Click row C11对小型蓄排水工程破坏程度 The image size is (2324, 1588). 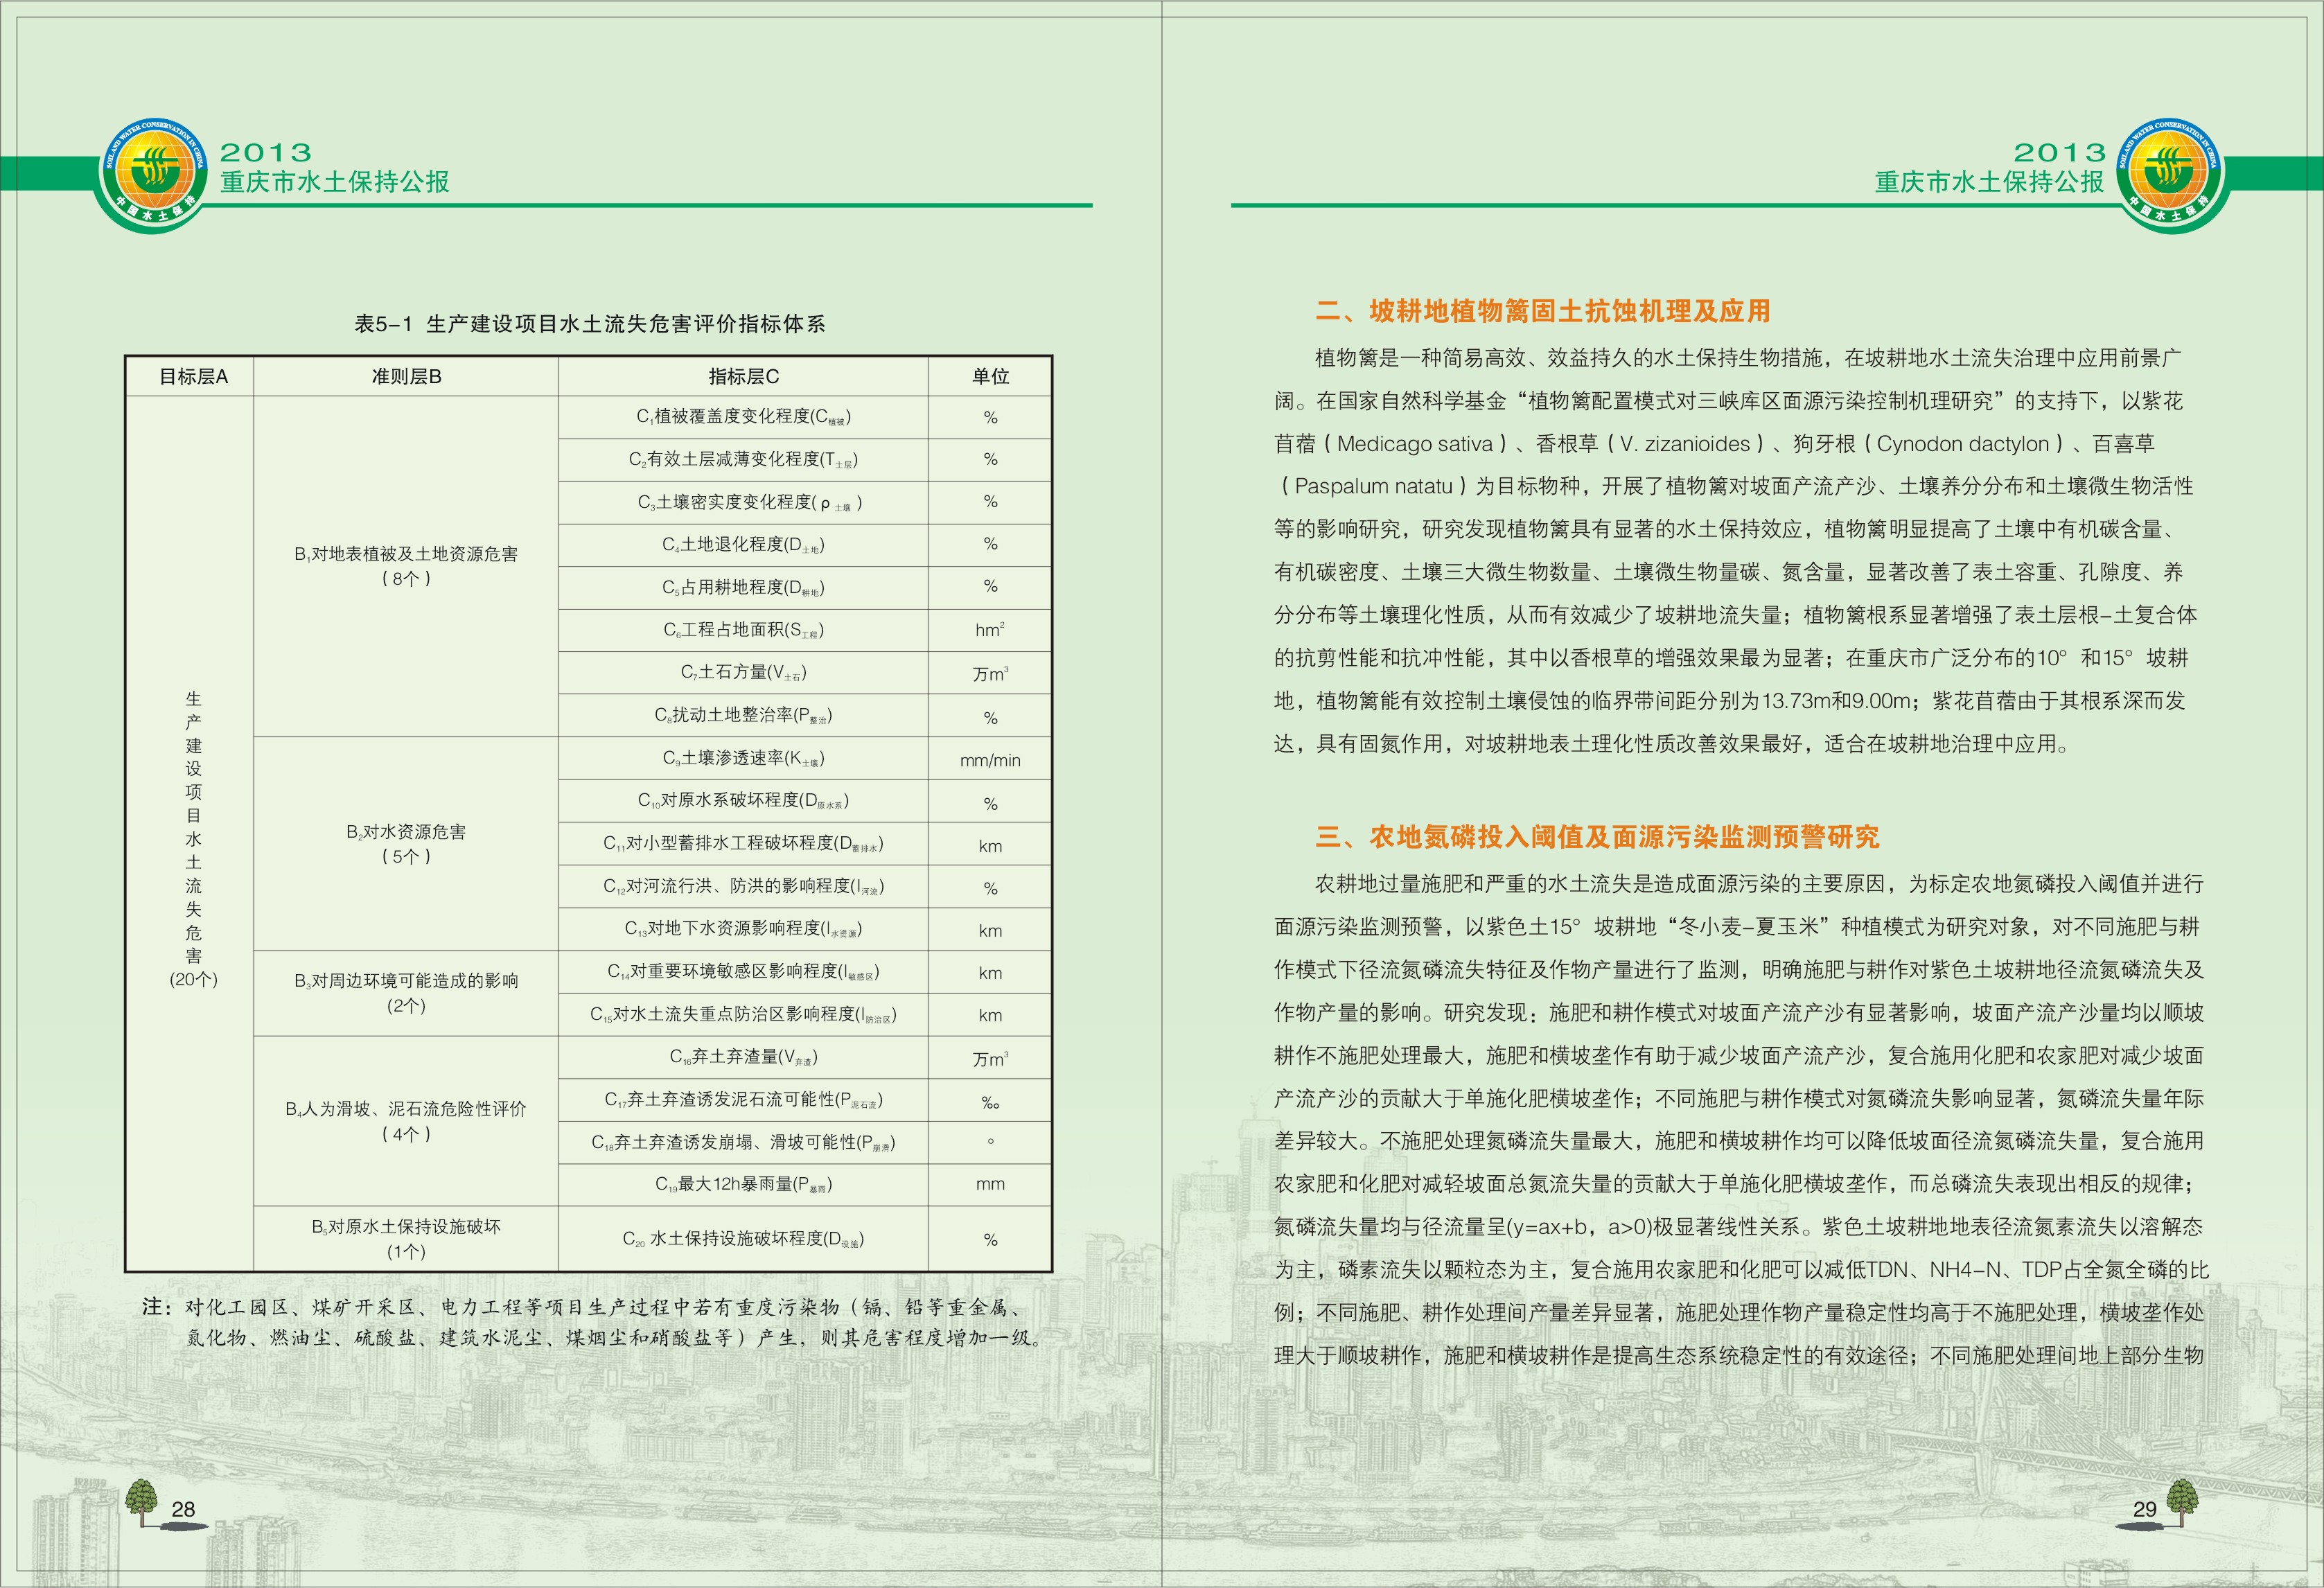tap(743, 844)
